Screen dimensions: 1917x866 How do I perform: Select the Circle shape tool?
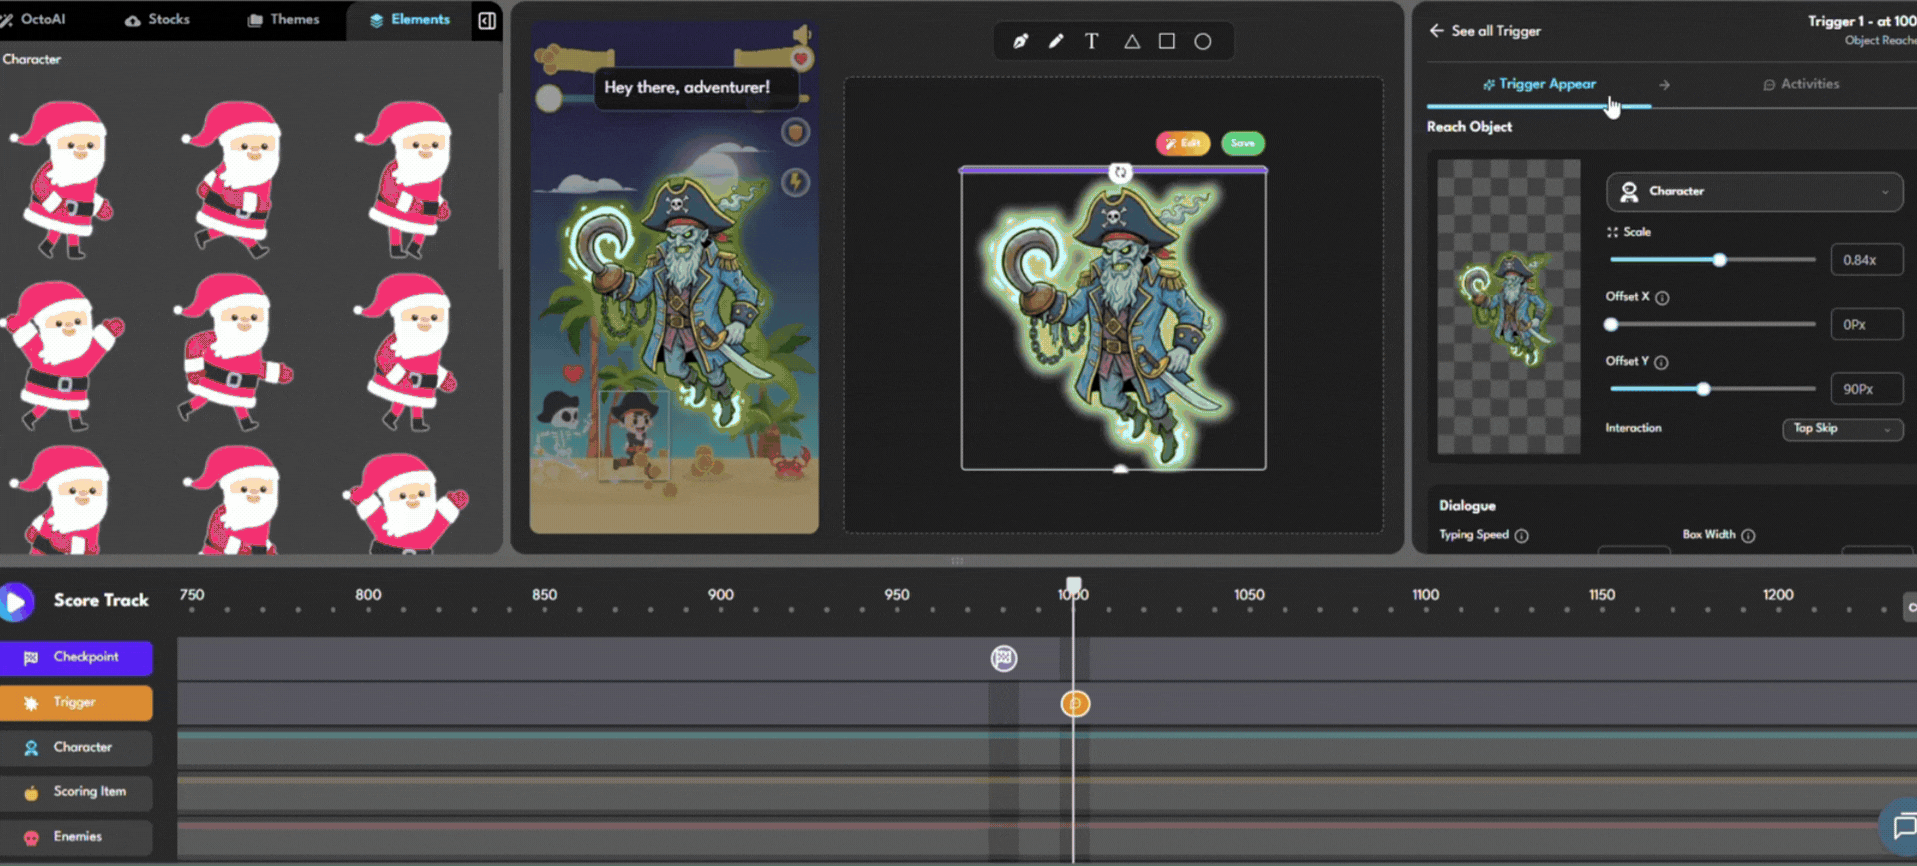pos(1203,41)
